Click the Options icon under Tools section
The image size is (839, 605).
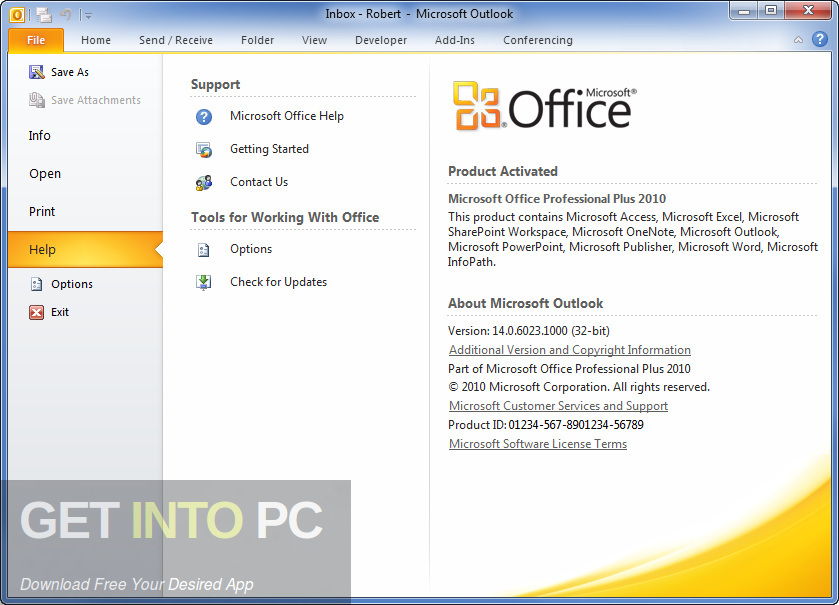click(204, 250)
